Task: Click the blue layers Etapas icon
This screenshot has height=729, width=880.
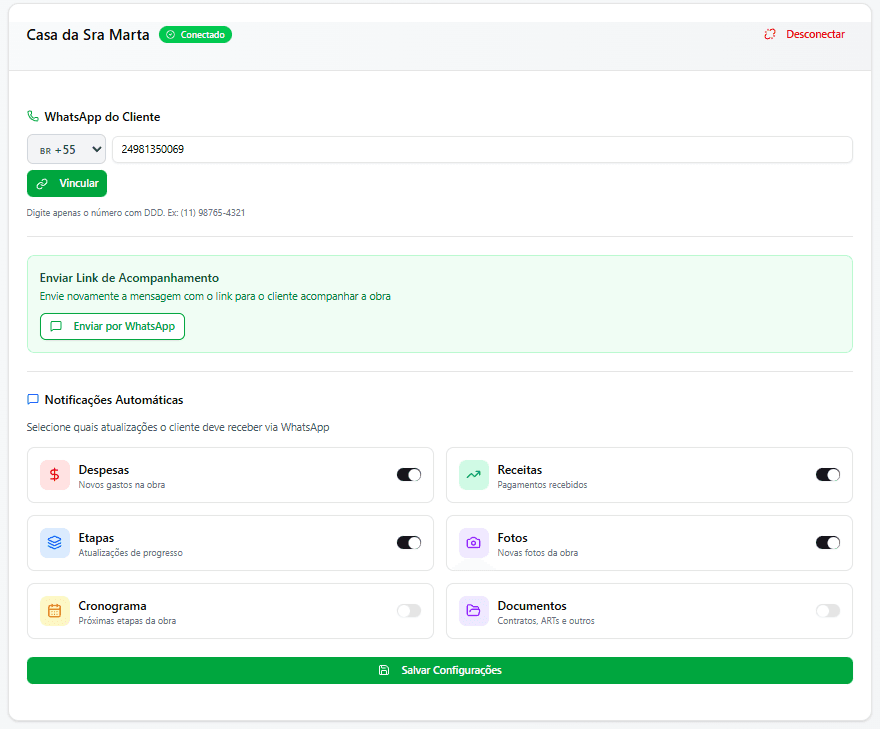Action: pyautogui.click(x=54, y=543)
